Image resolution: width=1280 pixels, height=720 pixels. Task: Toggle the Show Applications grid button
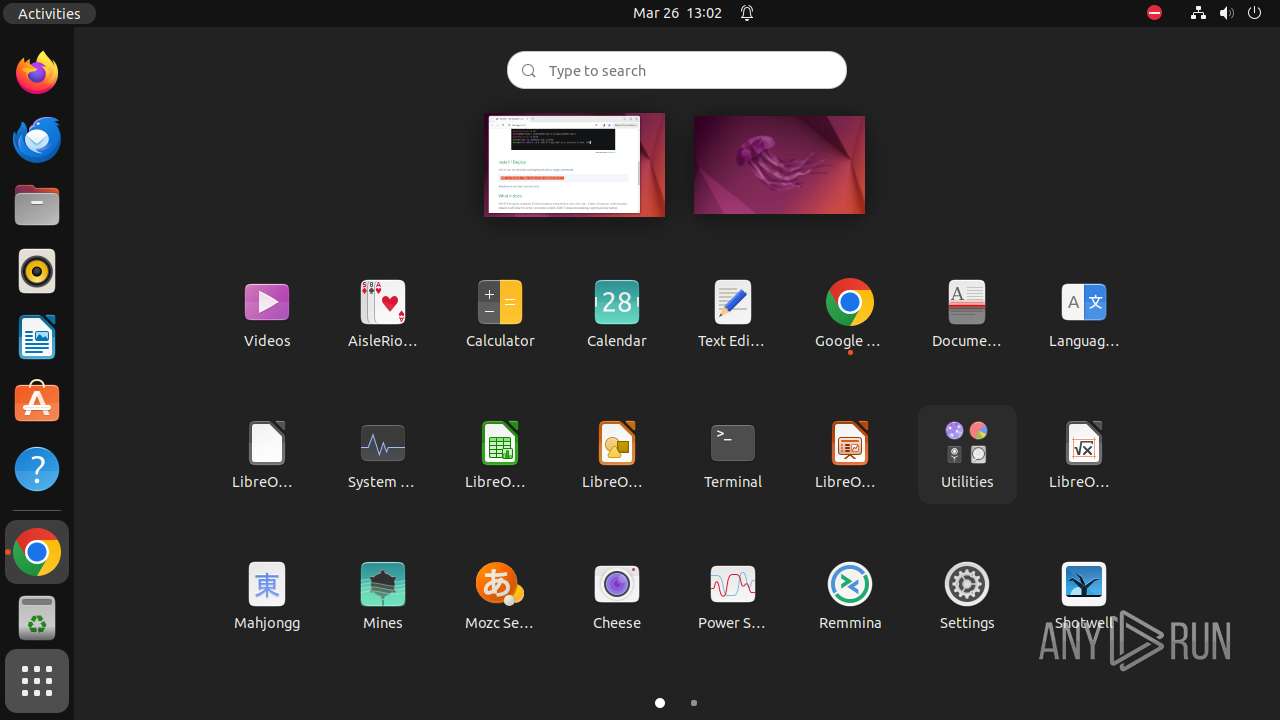click(37, 681)
